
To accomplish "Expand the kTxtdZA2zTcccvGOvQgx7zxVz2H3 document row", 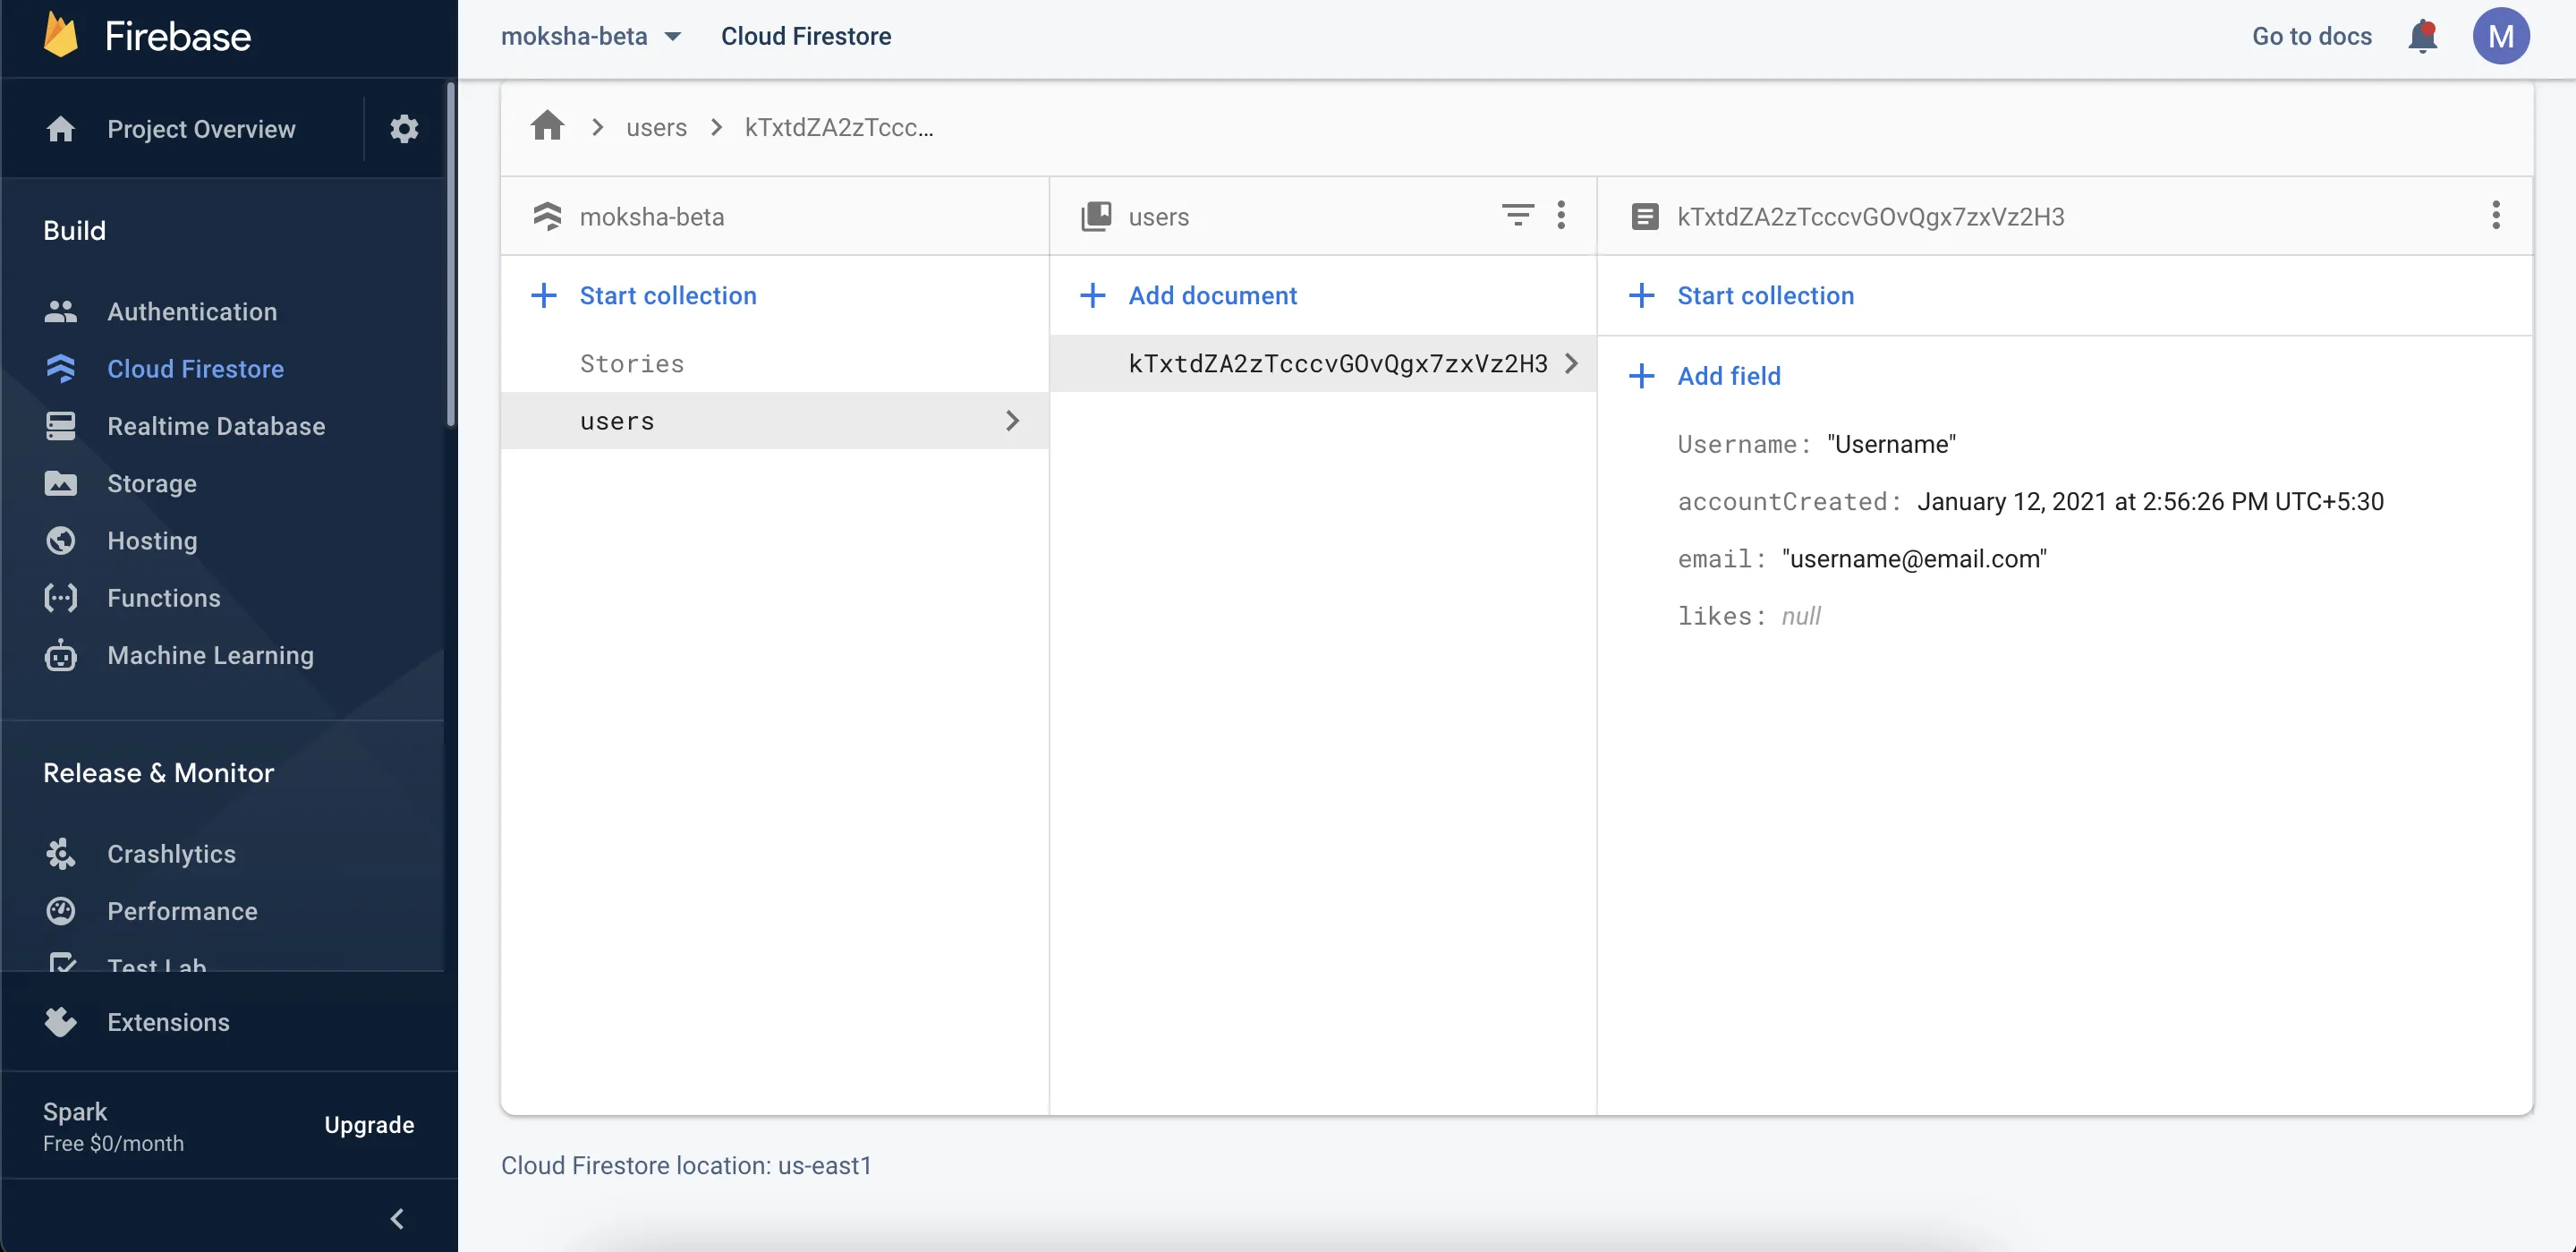I will [x=1339, y=363].
